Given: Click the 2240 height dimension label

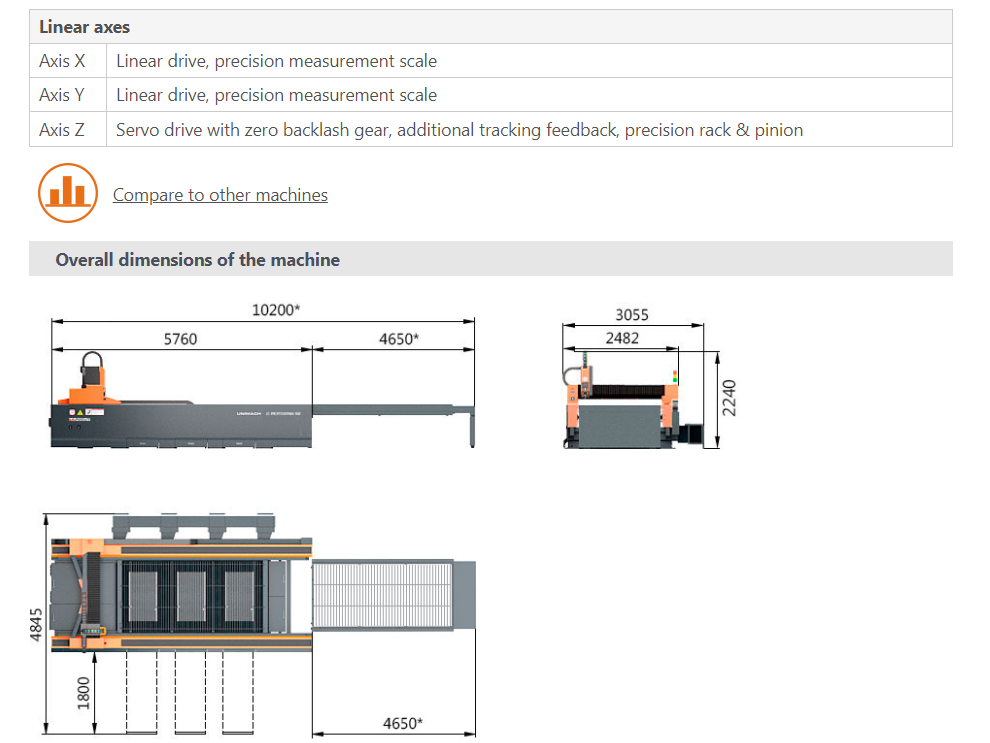Looking at the screenshot, I should tap(729, 398).
